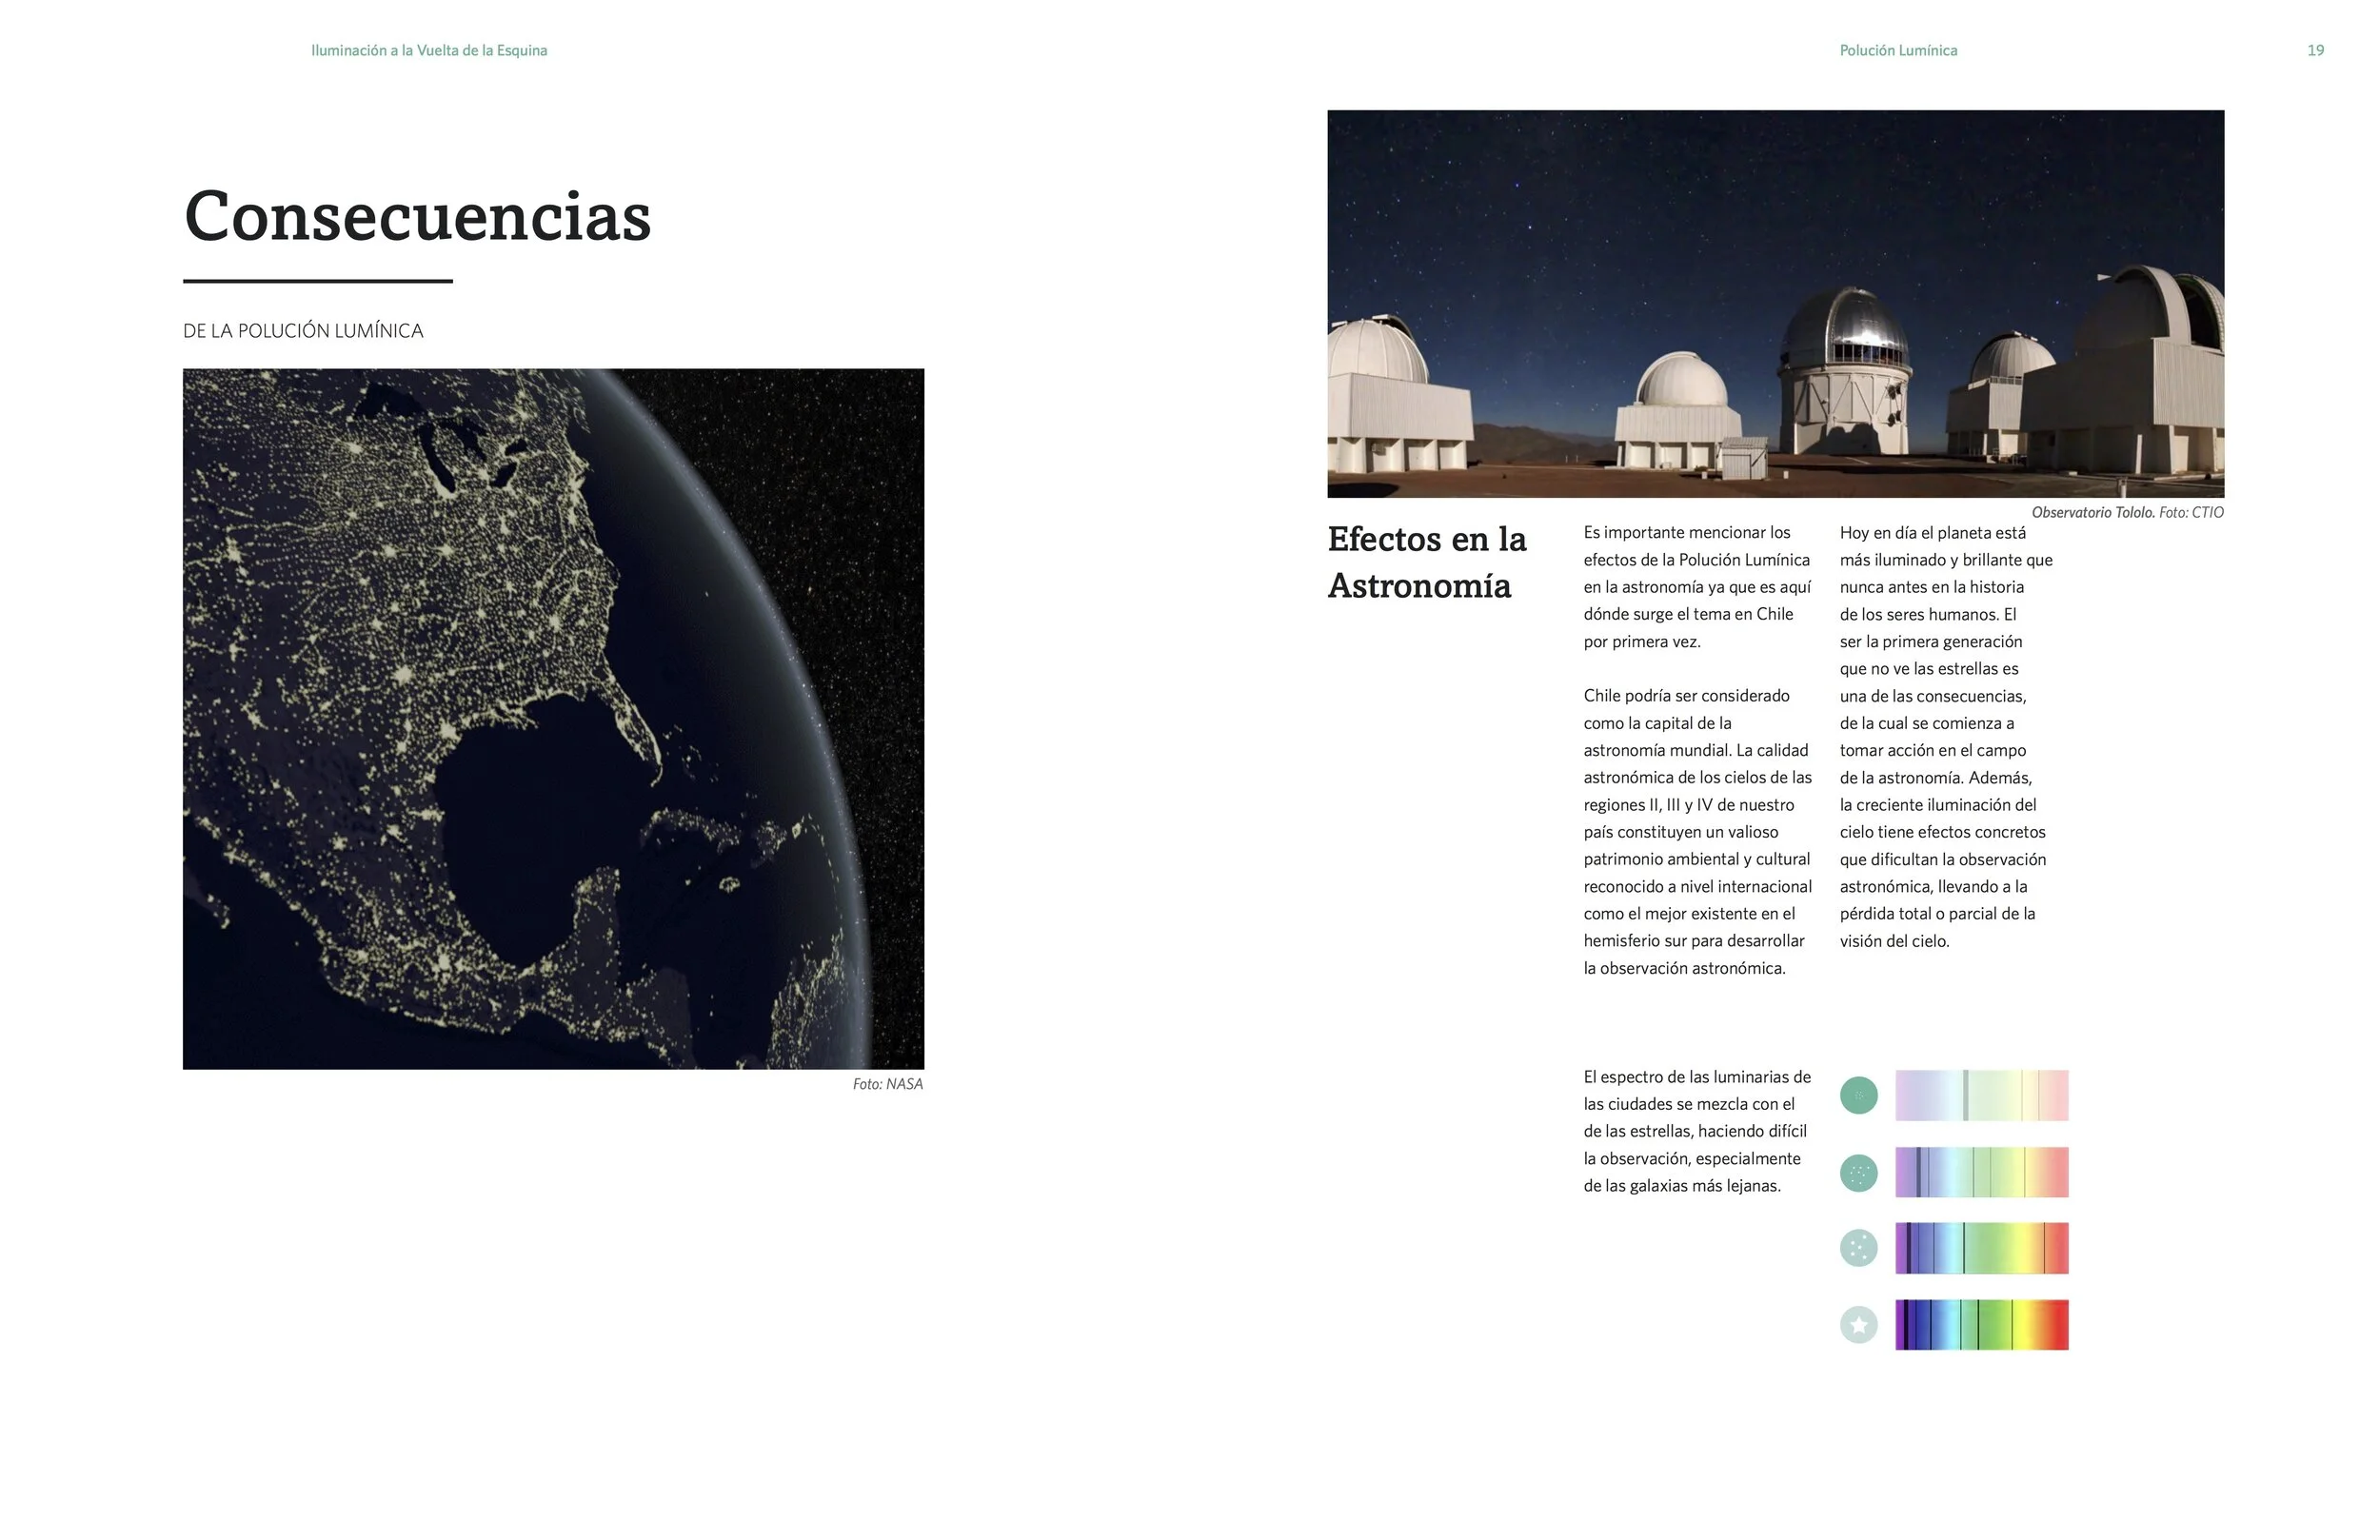Click the green circle icon with scattered small stars
Viewport: 2380px width, 1540px height.
pyautogui.click(x=1859, y=1173)
